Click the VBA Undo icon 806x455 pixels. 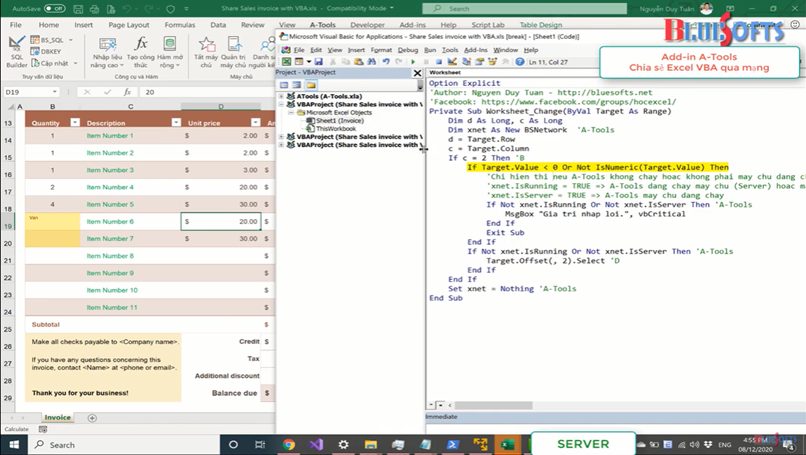[x=386, y=62]
